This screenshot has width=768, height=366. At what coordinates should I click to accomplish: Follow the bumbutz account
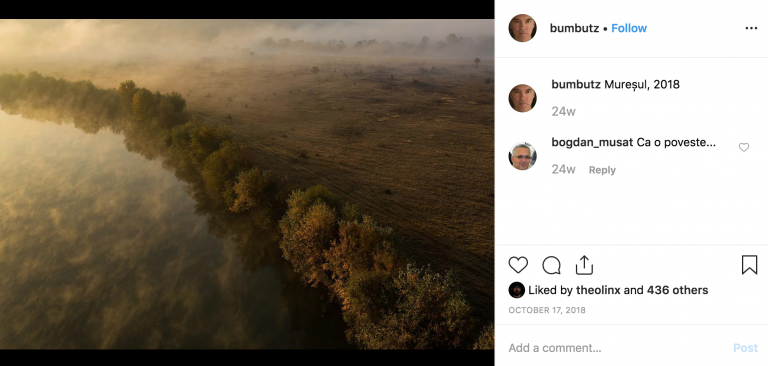629,28
